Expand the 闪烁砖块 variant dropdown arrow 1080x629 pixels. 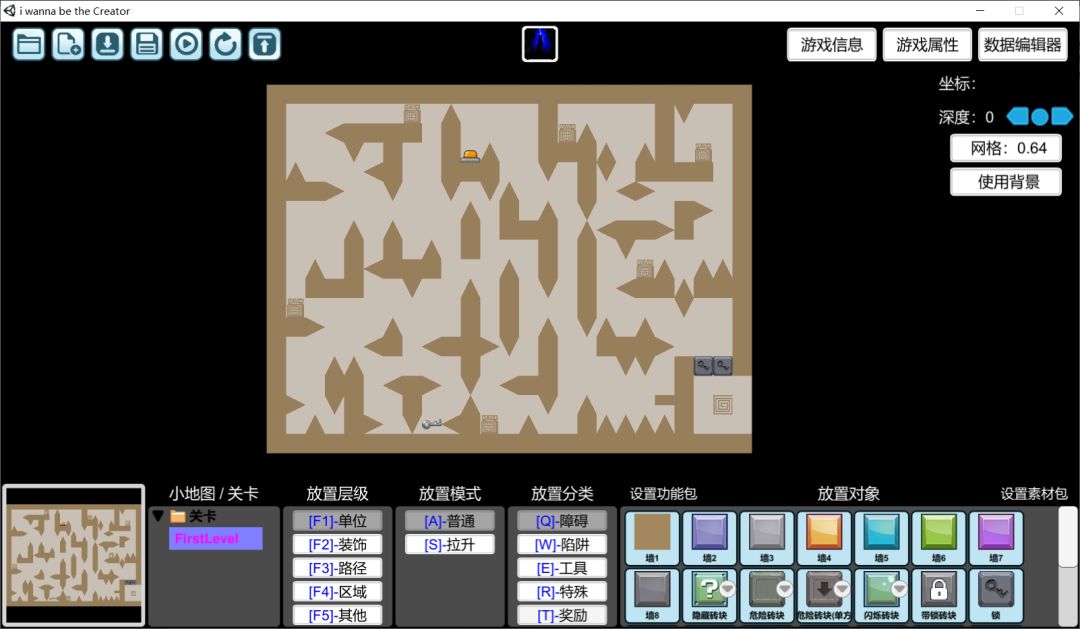click(x=898, y=588)
